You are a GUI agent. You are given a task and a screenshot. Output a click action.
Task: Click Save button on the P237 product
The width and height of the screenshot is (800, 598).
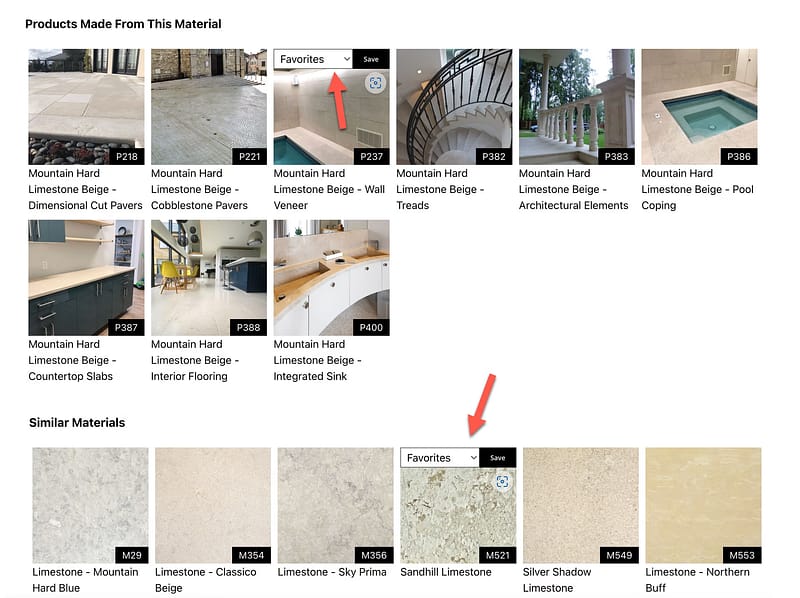(x=371, y=59)
